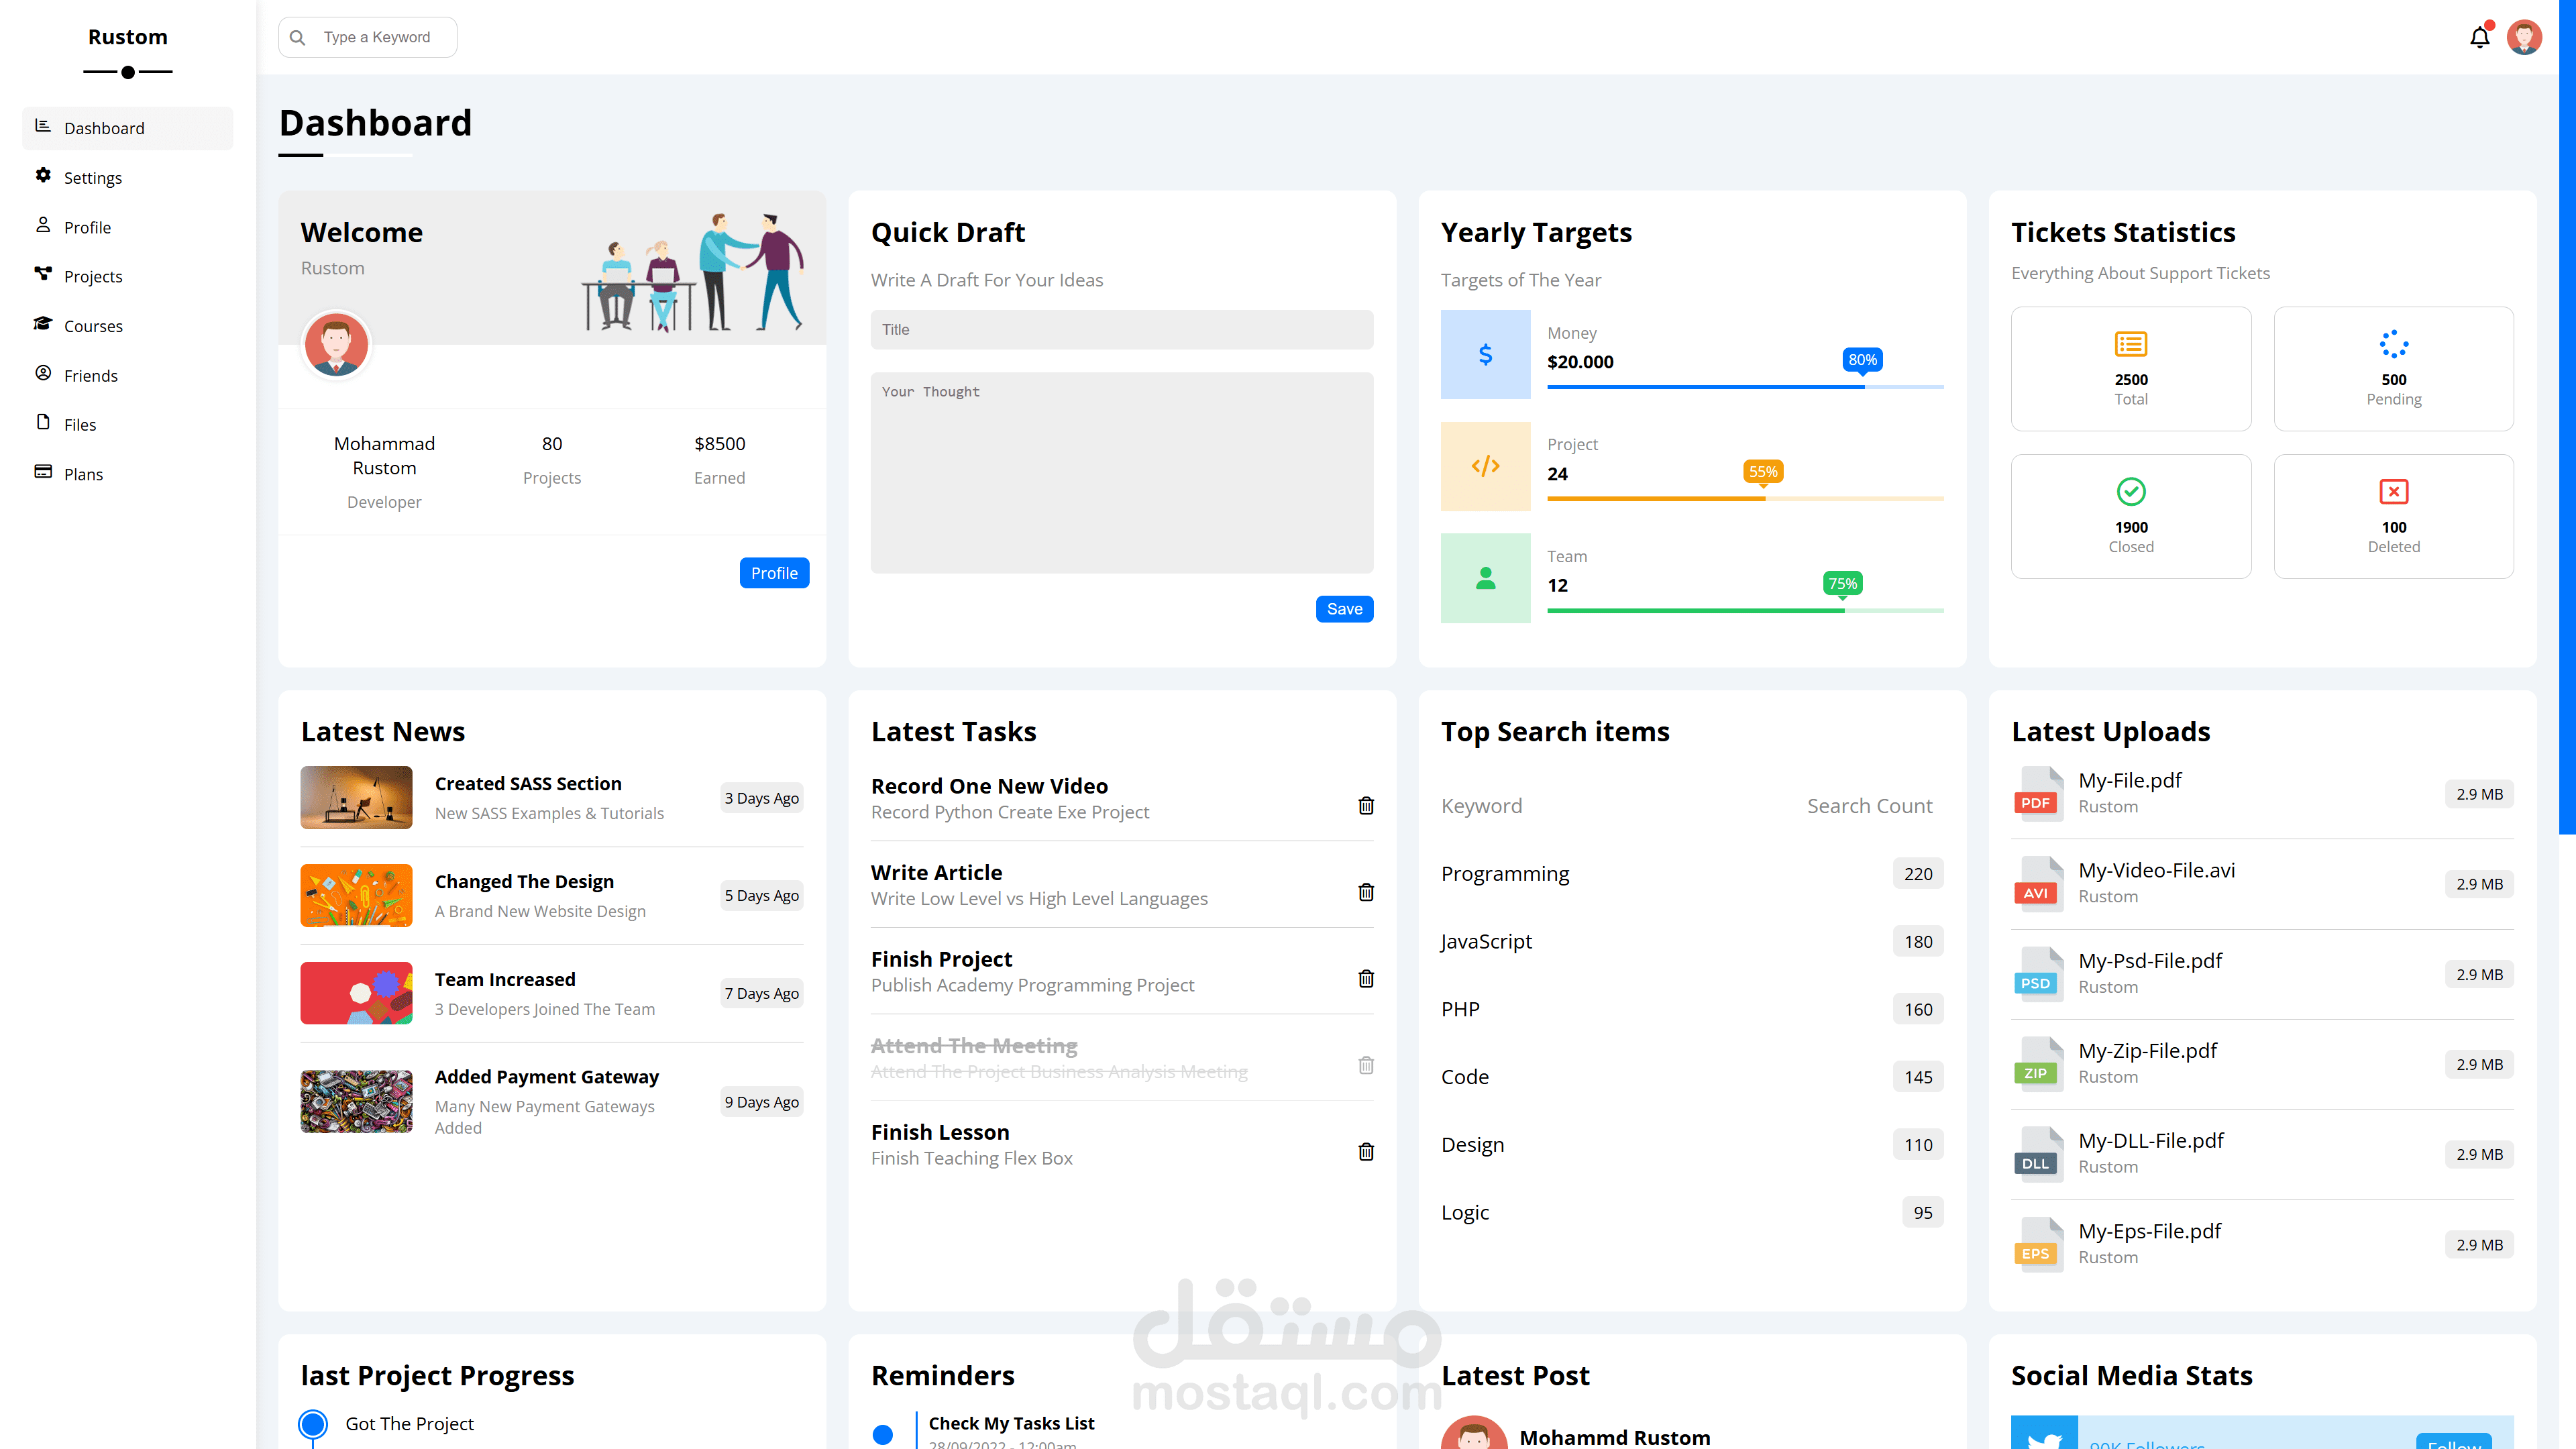Click the page vertical scrollbar
Screen dimensions: 2576x1449
[2567, 416]
